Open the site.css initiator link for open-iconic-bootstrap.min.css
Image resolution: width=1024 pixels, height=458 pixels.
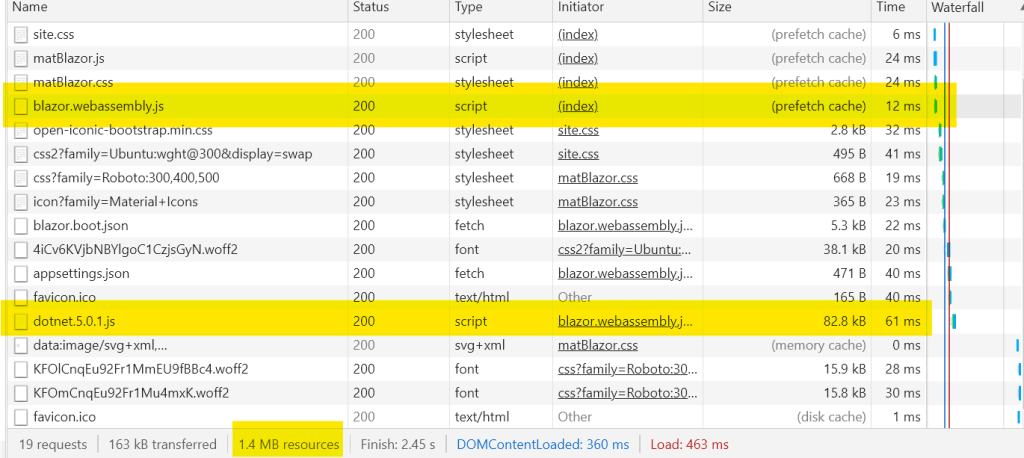click(x=578, y=130)
